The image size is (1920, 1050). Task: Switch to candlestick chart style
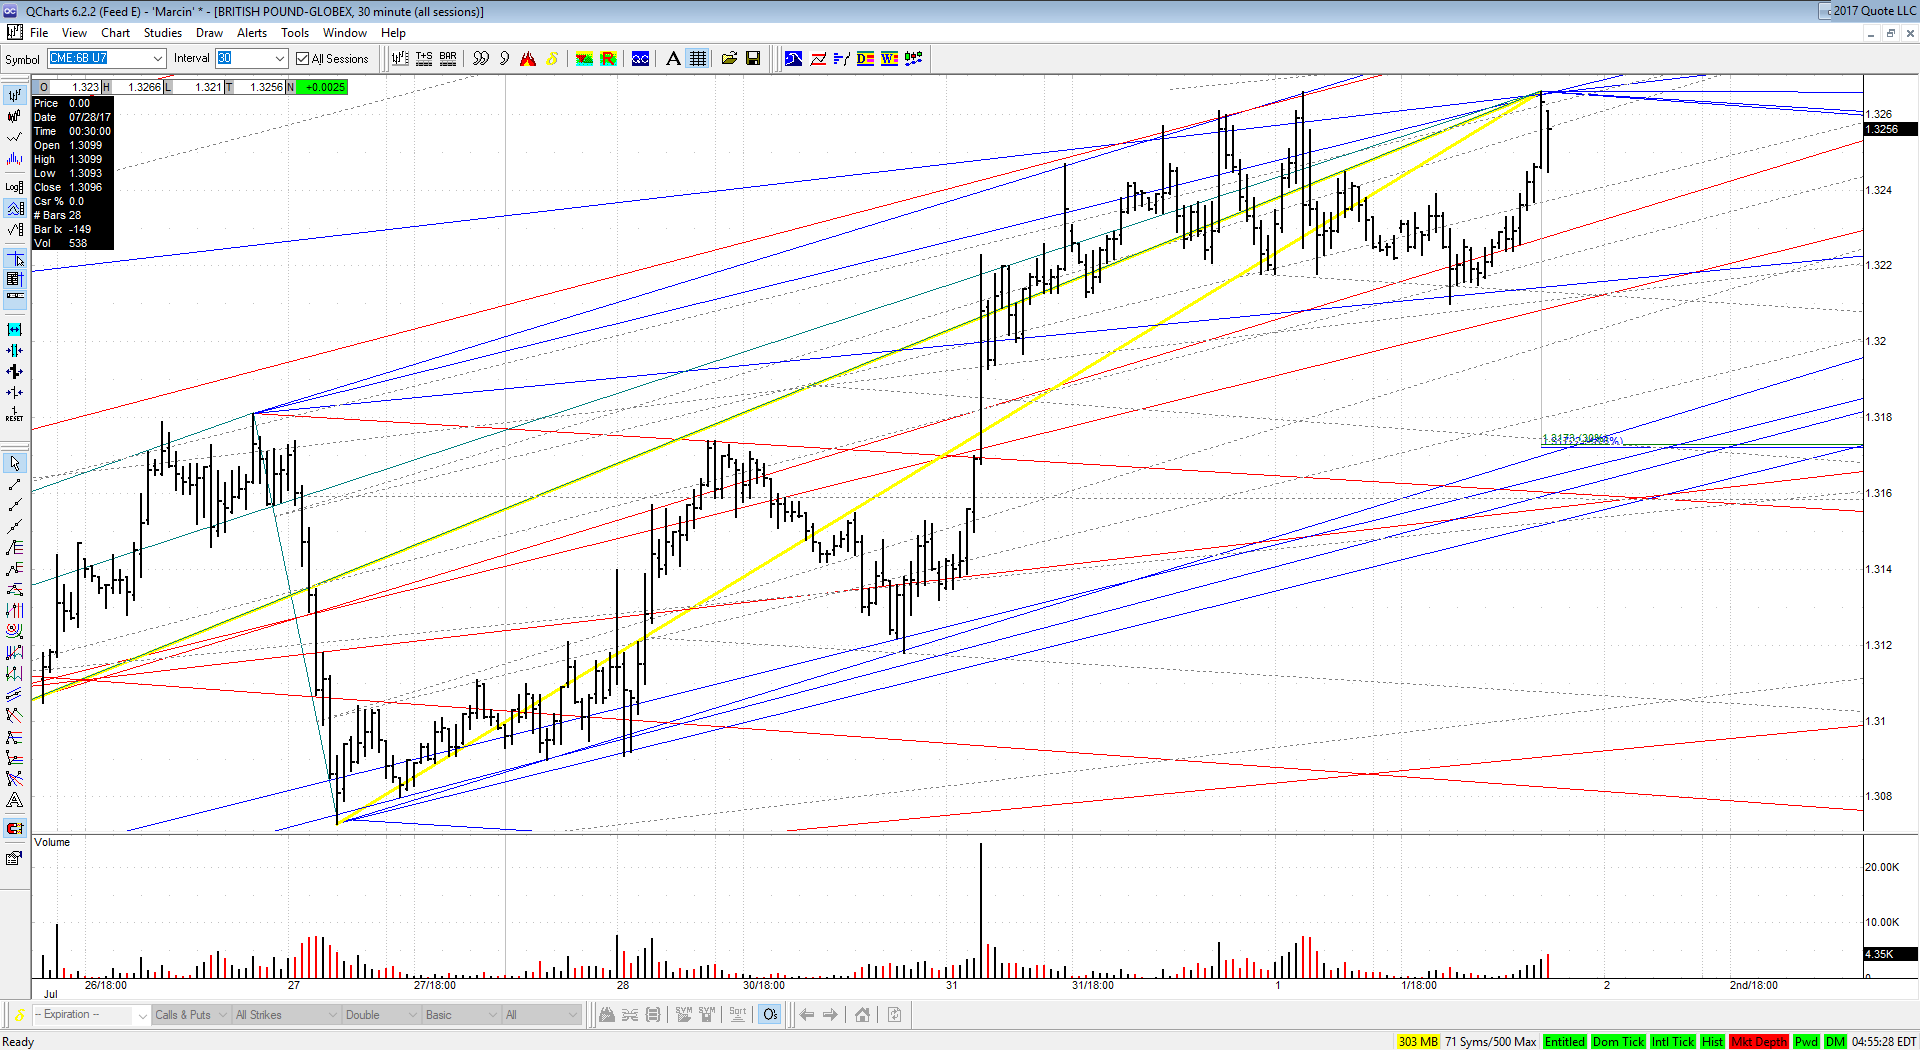coord(14,116)
